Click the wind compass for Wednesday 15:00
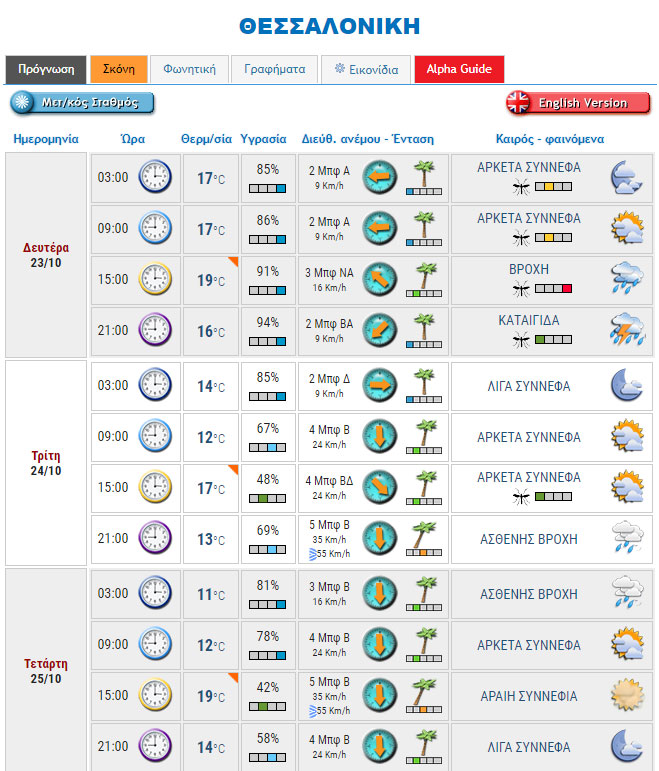 coord(379,695)
